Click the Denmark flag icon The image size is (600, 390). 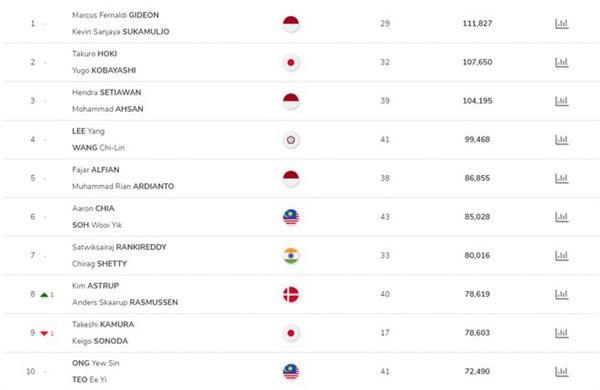point(291,294)
